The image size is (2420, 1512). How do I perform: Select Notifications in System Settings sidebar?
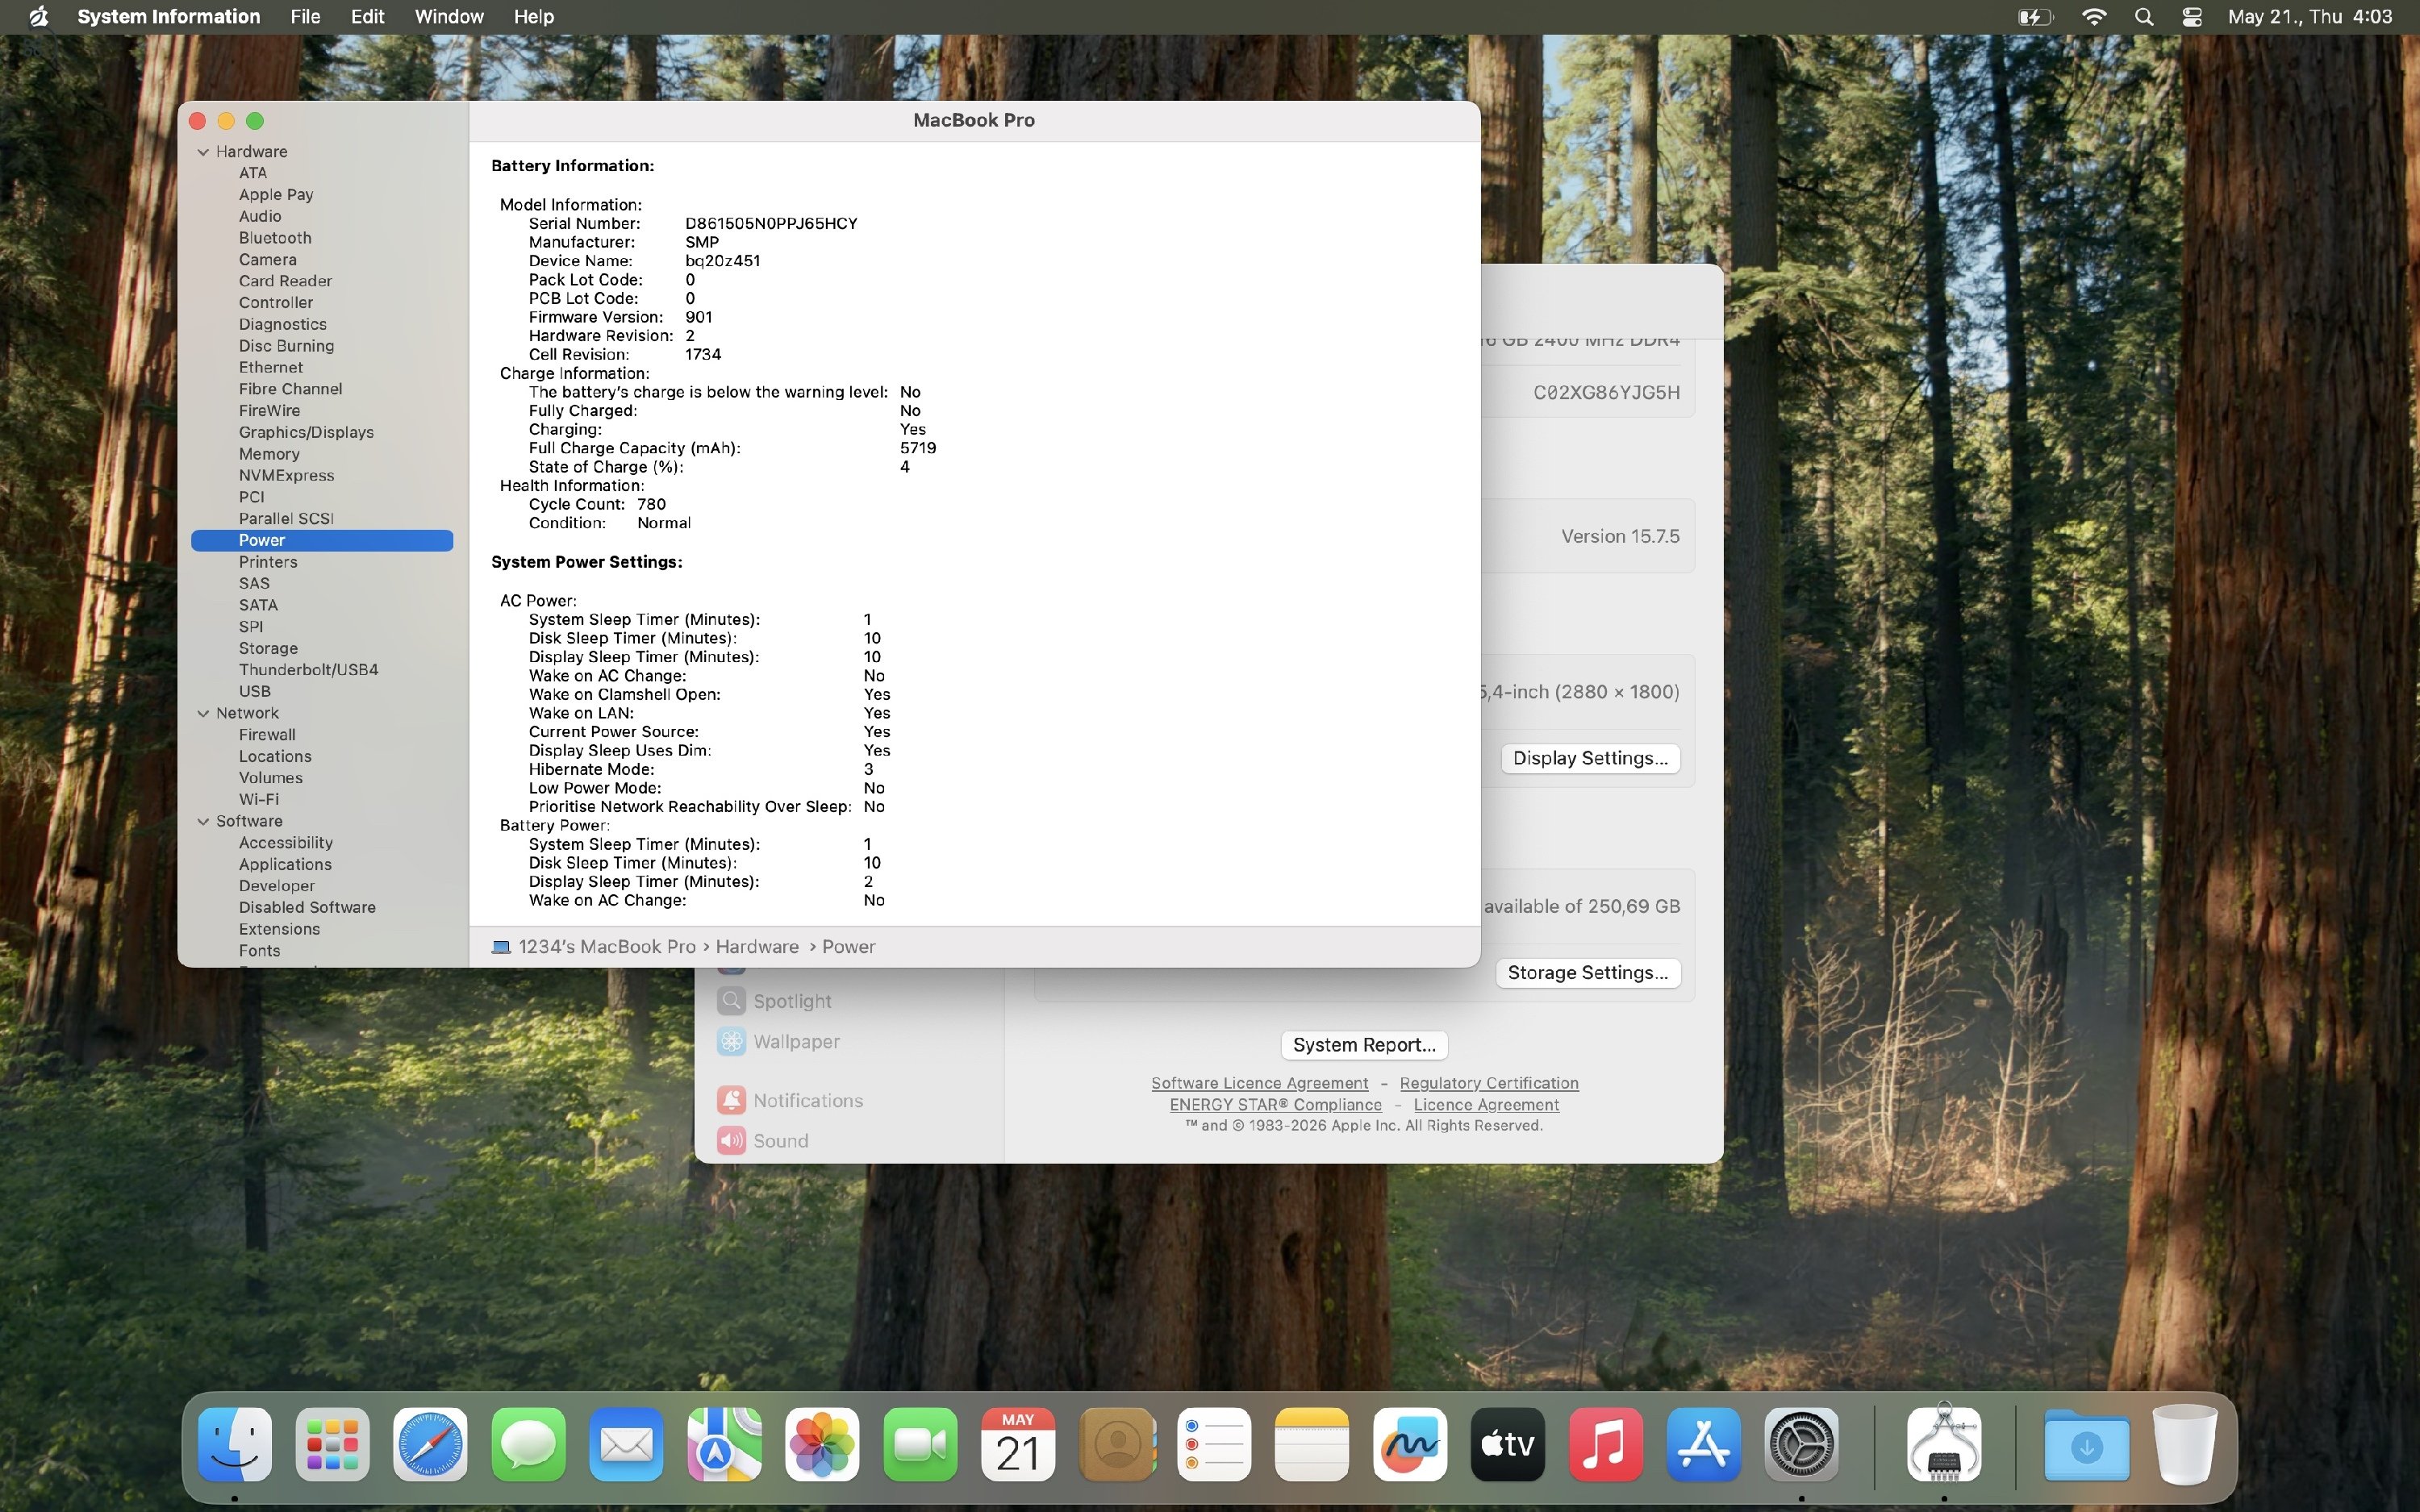tap(790, 1100)
